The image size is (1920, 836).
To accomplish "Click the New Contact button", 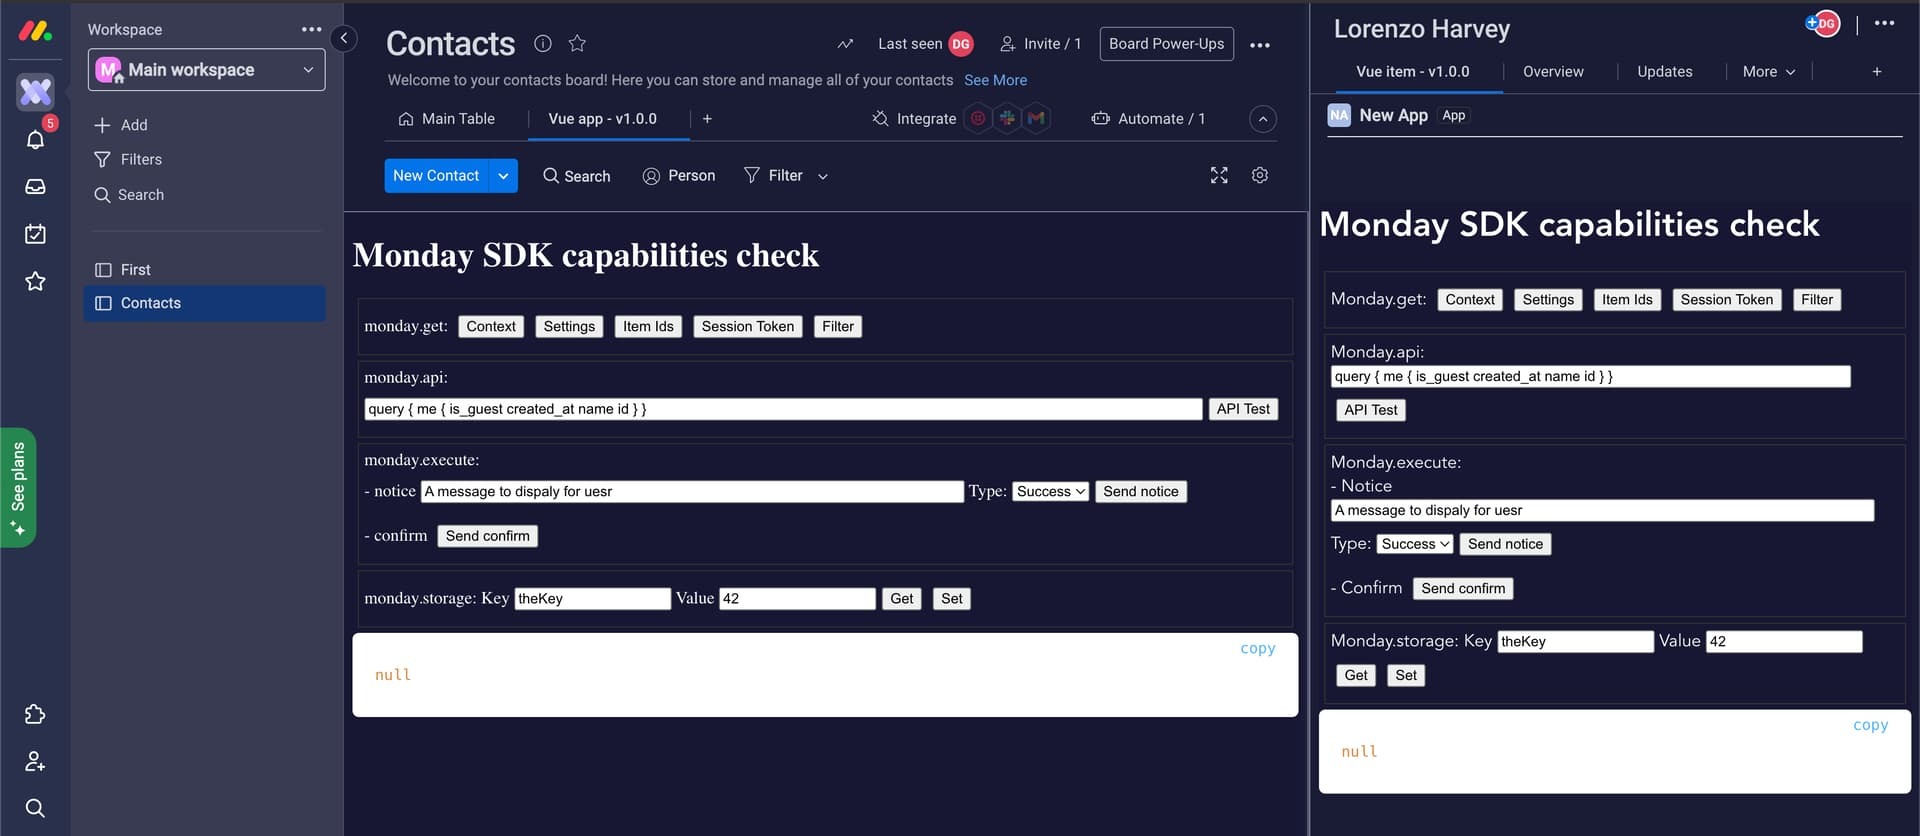I will [436, 176].
